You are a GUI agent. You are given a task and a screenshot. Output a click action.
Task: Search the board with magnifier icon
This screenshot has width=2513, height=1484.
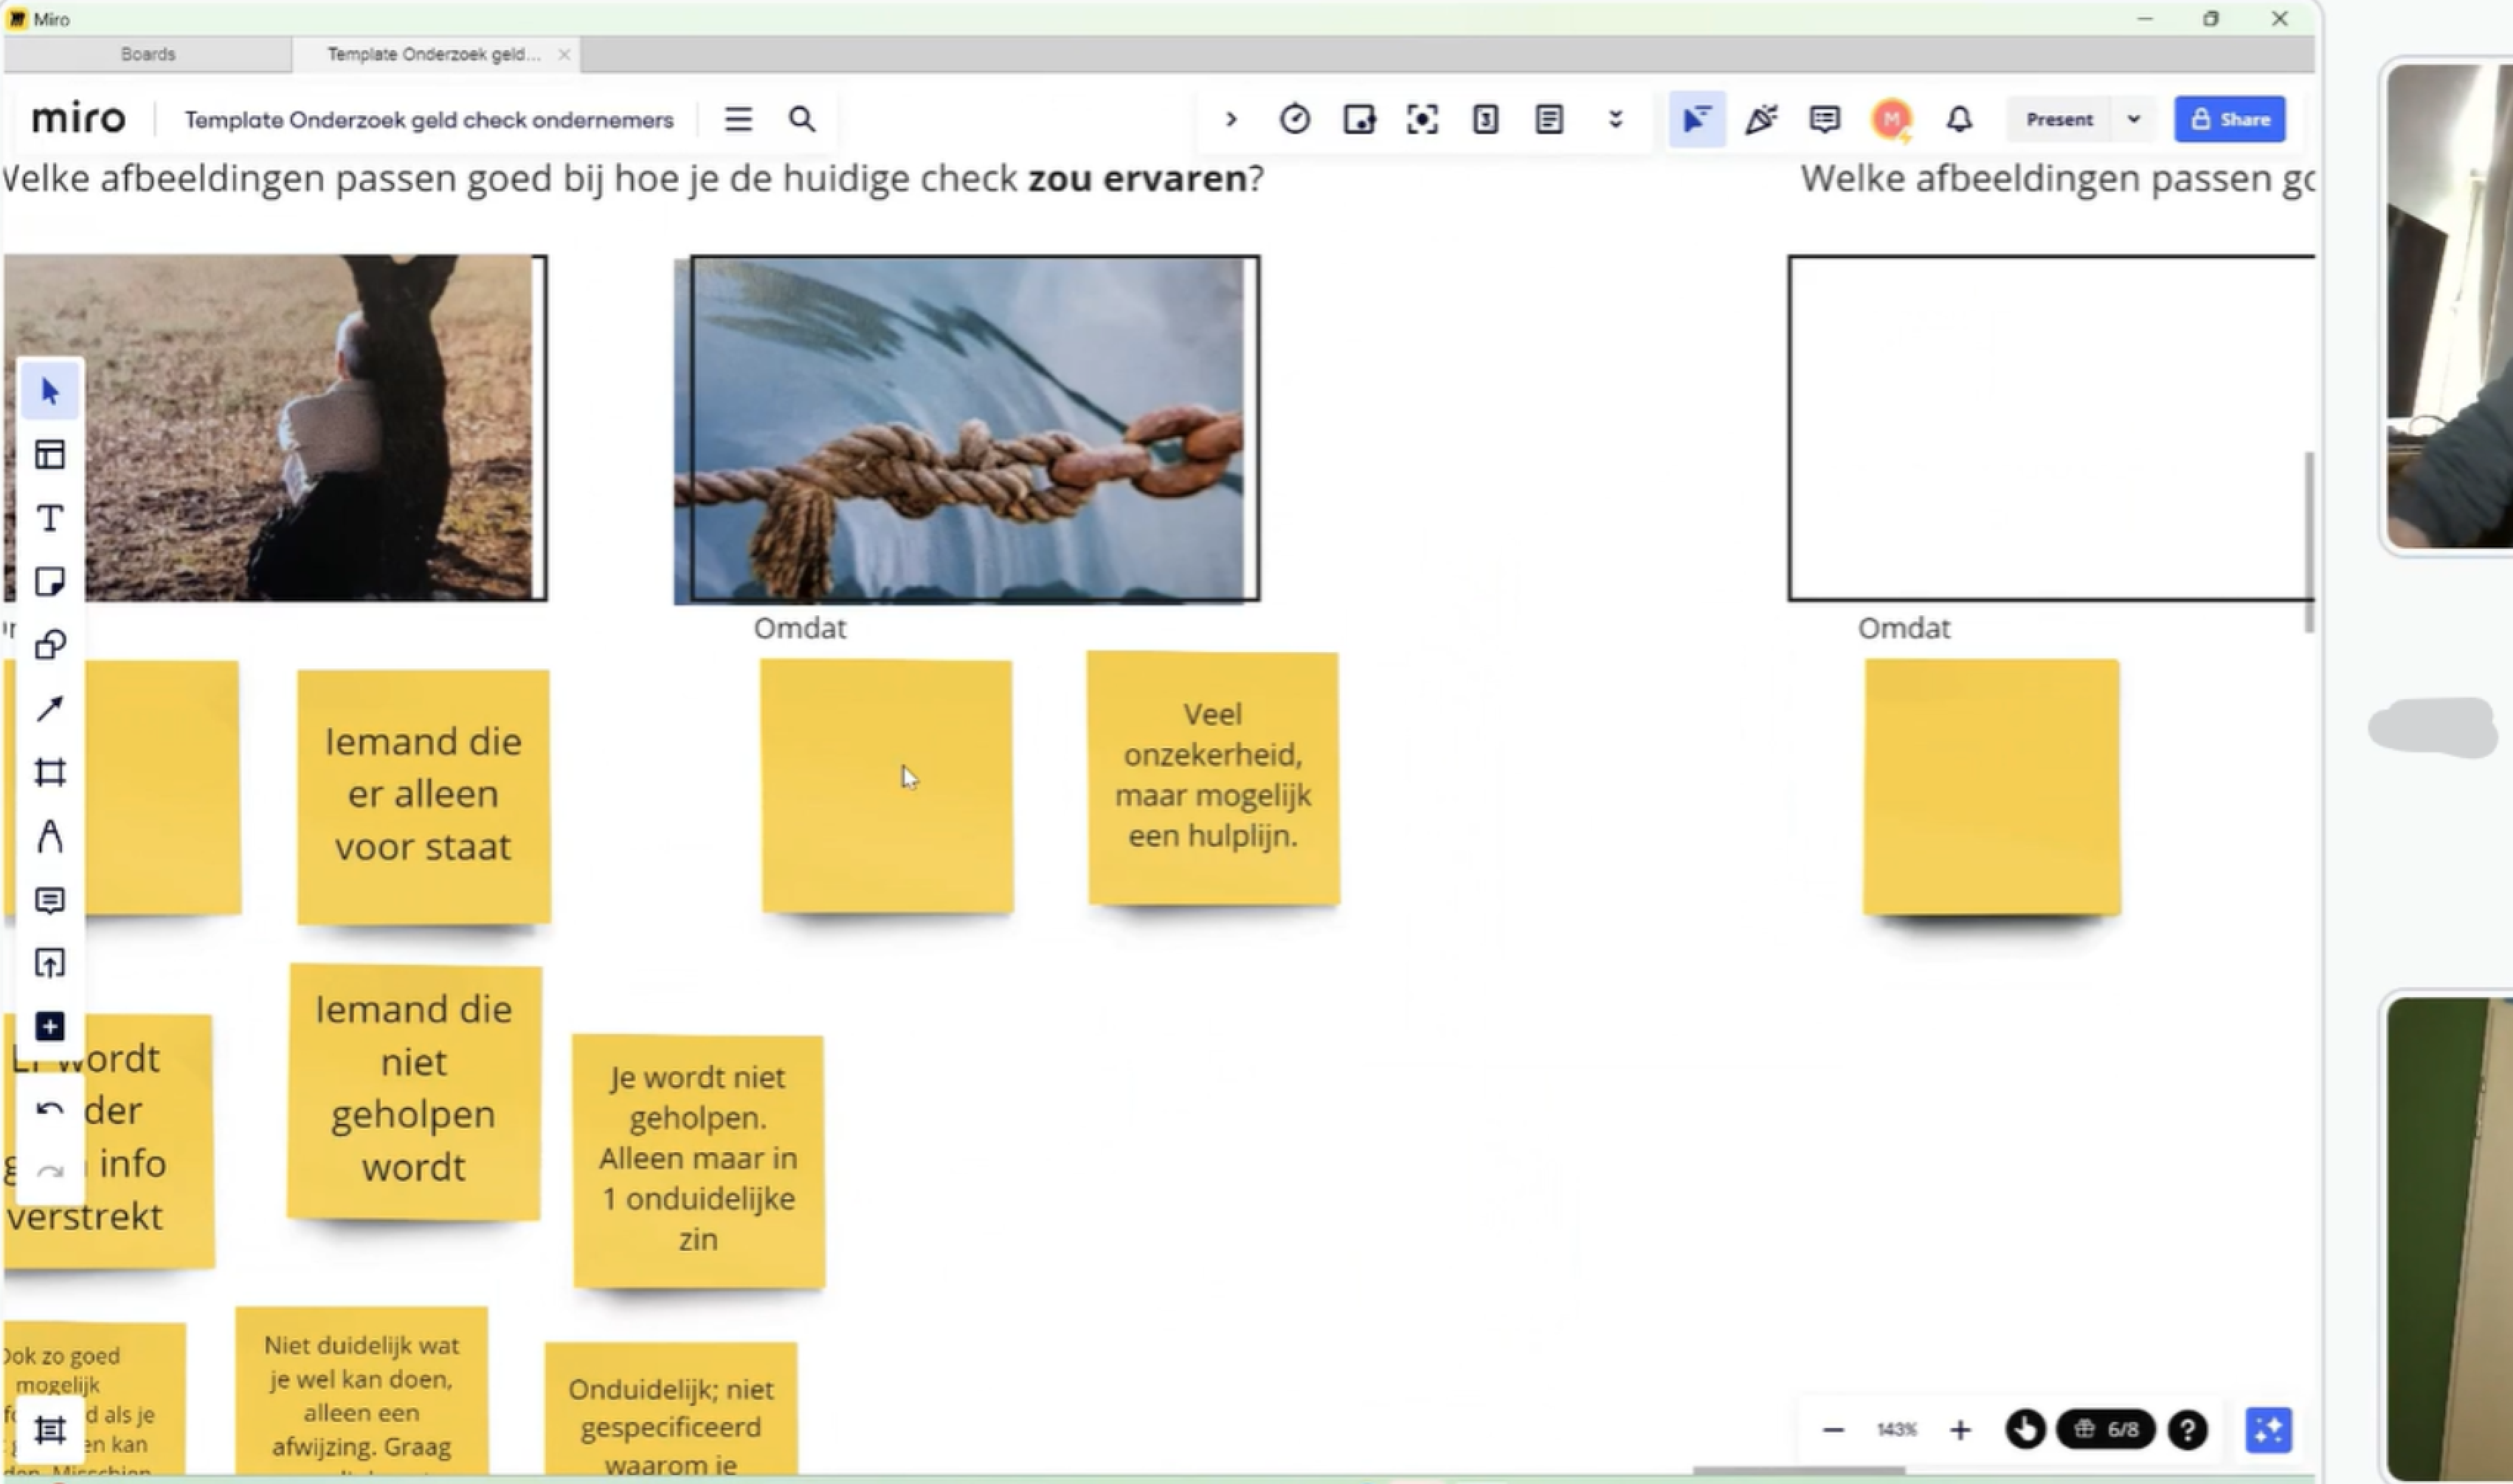(802, 120)
